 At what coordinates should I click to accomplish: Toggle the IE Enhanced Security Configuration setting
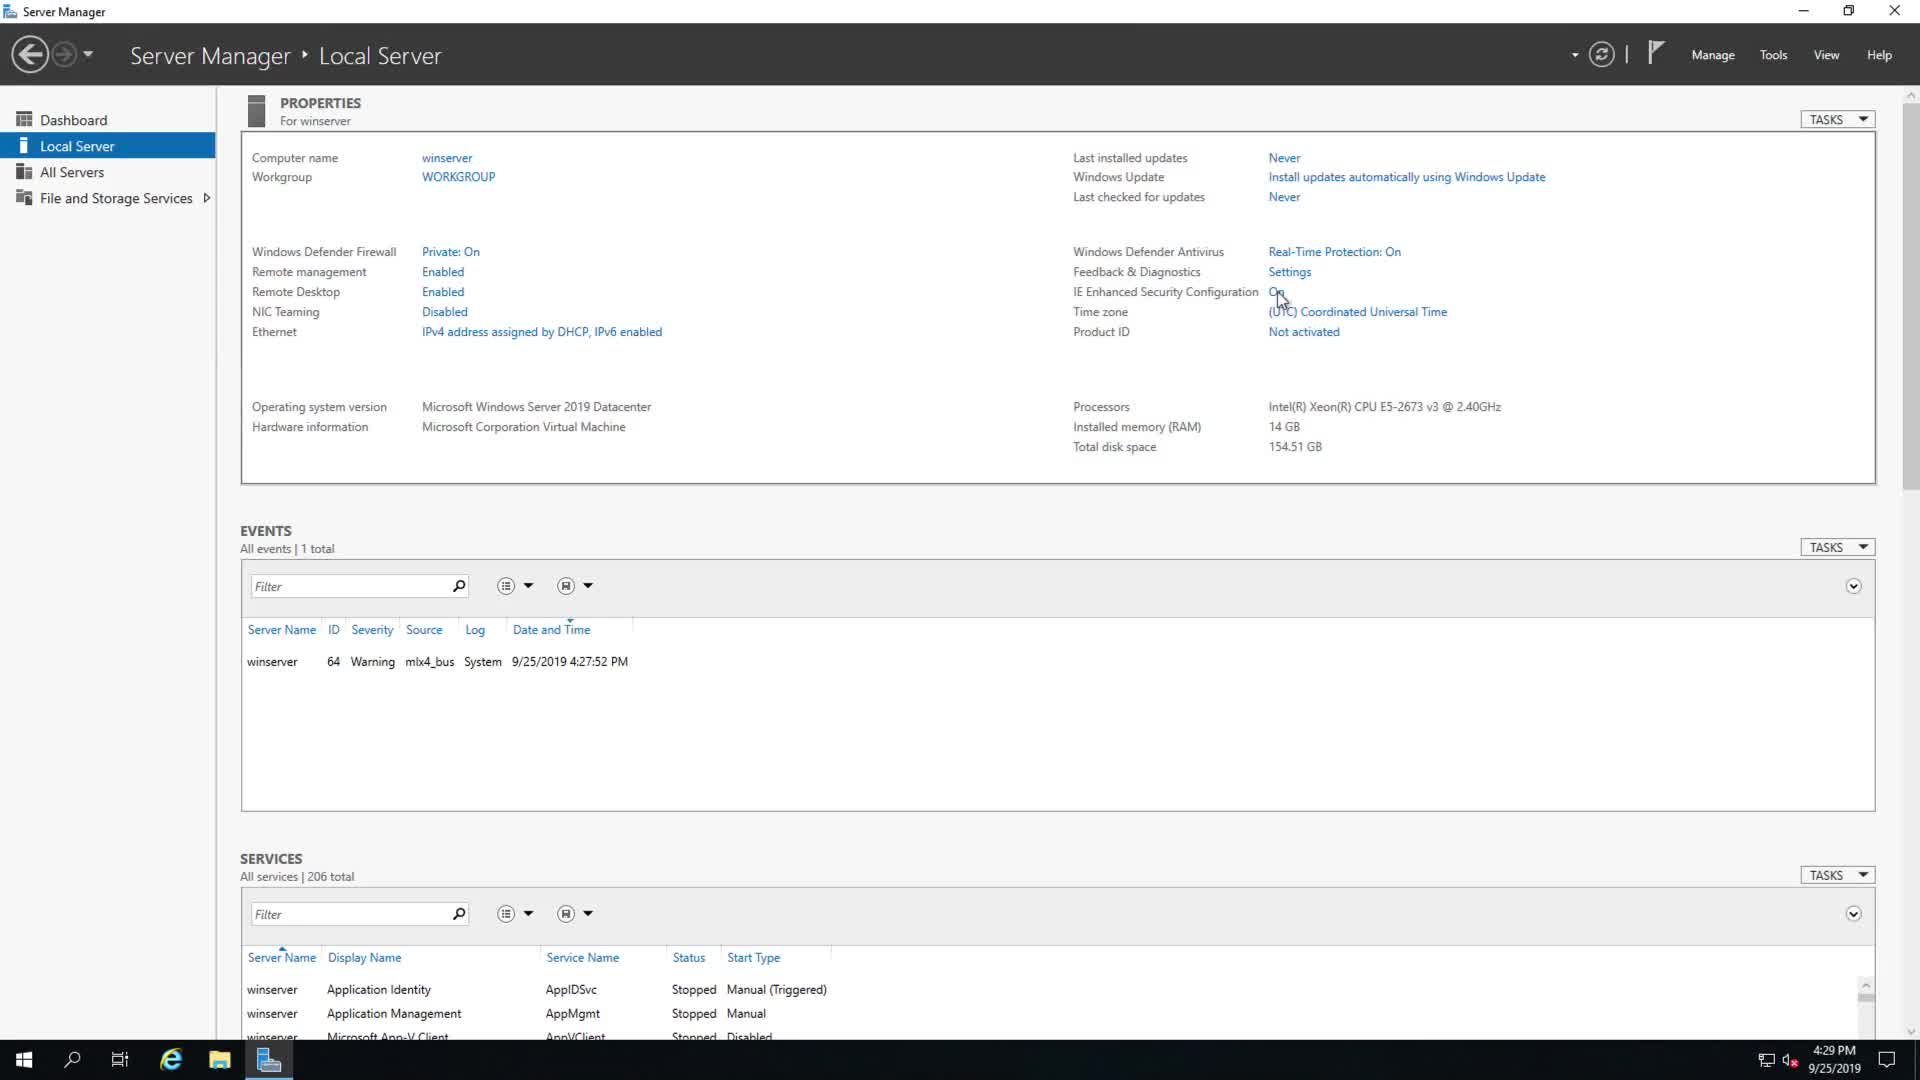pos(1275,292)
